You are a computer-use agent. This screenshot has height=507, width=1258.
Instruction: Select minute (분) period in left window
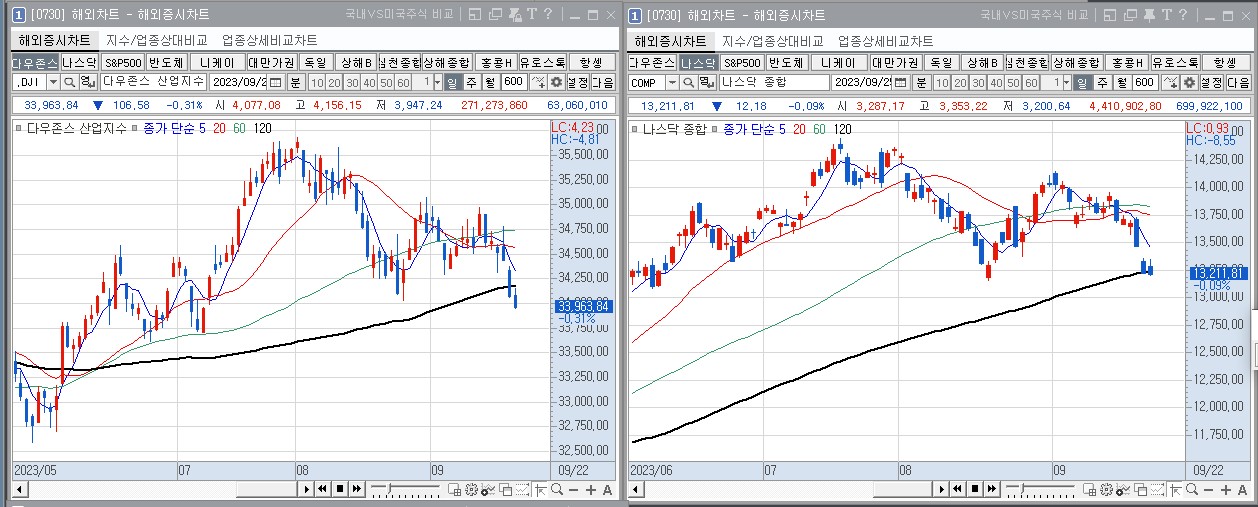point(295,82)
